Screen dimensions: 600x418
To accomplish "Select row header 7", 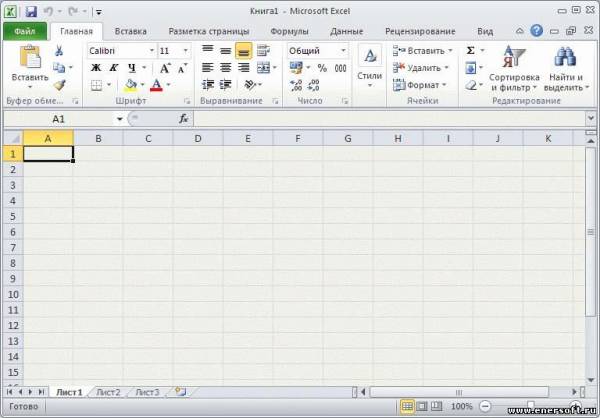I will pyautogui.click(x=13, y=248).
